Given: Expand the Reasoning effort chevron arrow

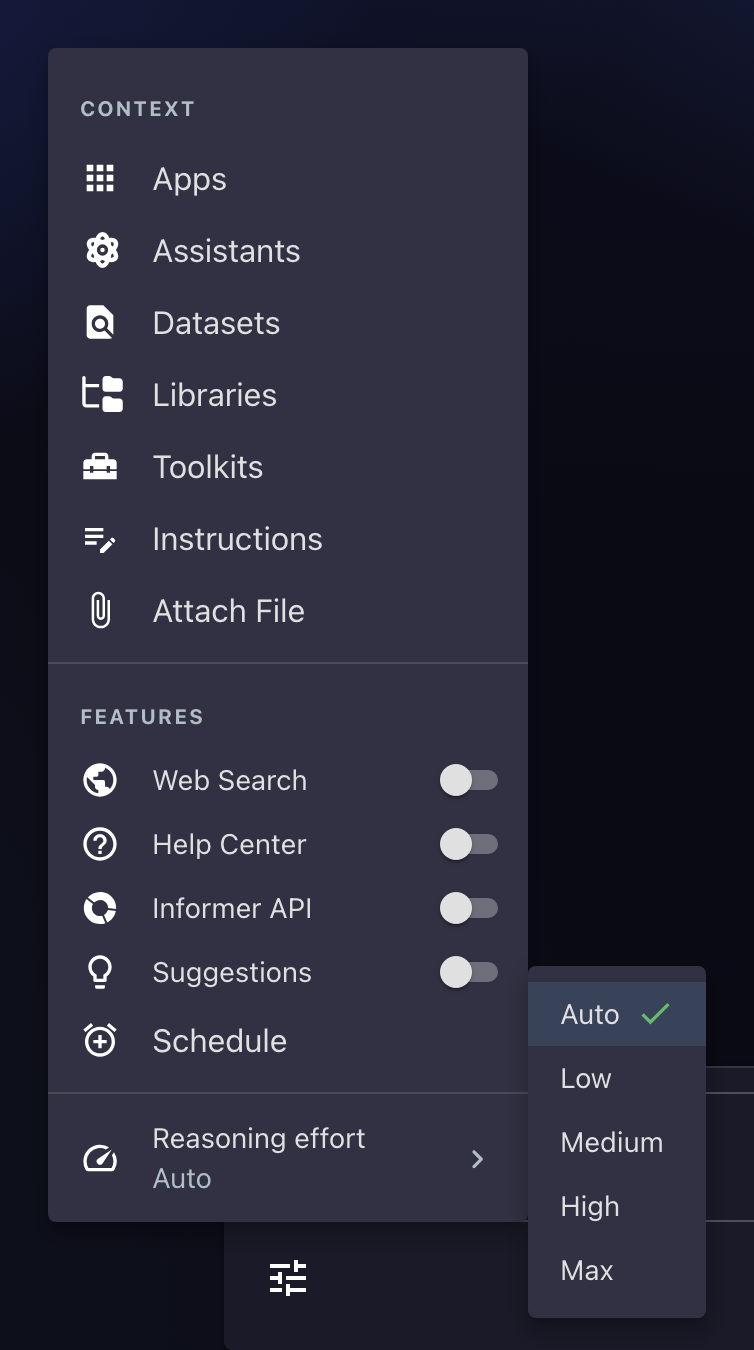Looking at the screenshot, I should (x=478, y=1159).
